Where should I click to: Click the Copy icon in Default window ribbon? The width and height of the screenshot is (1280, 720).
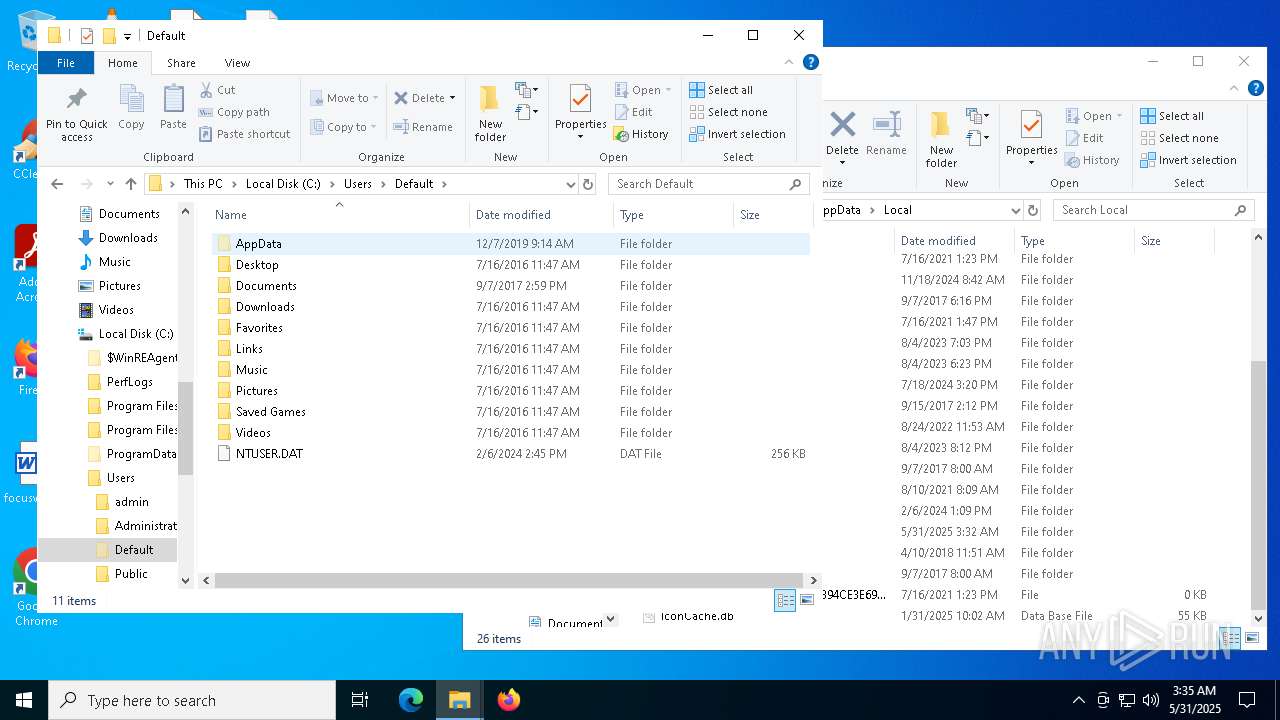coord(131,100)
